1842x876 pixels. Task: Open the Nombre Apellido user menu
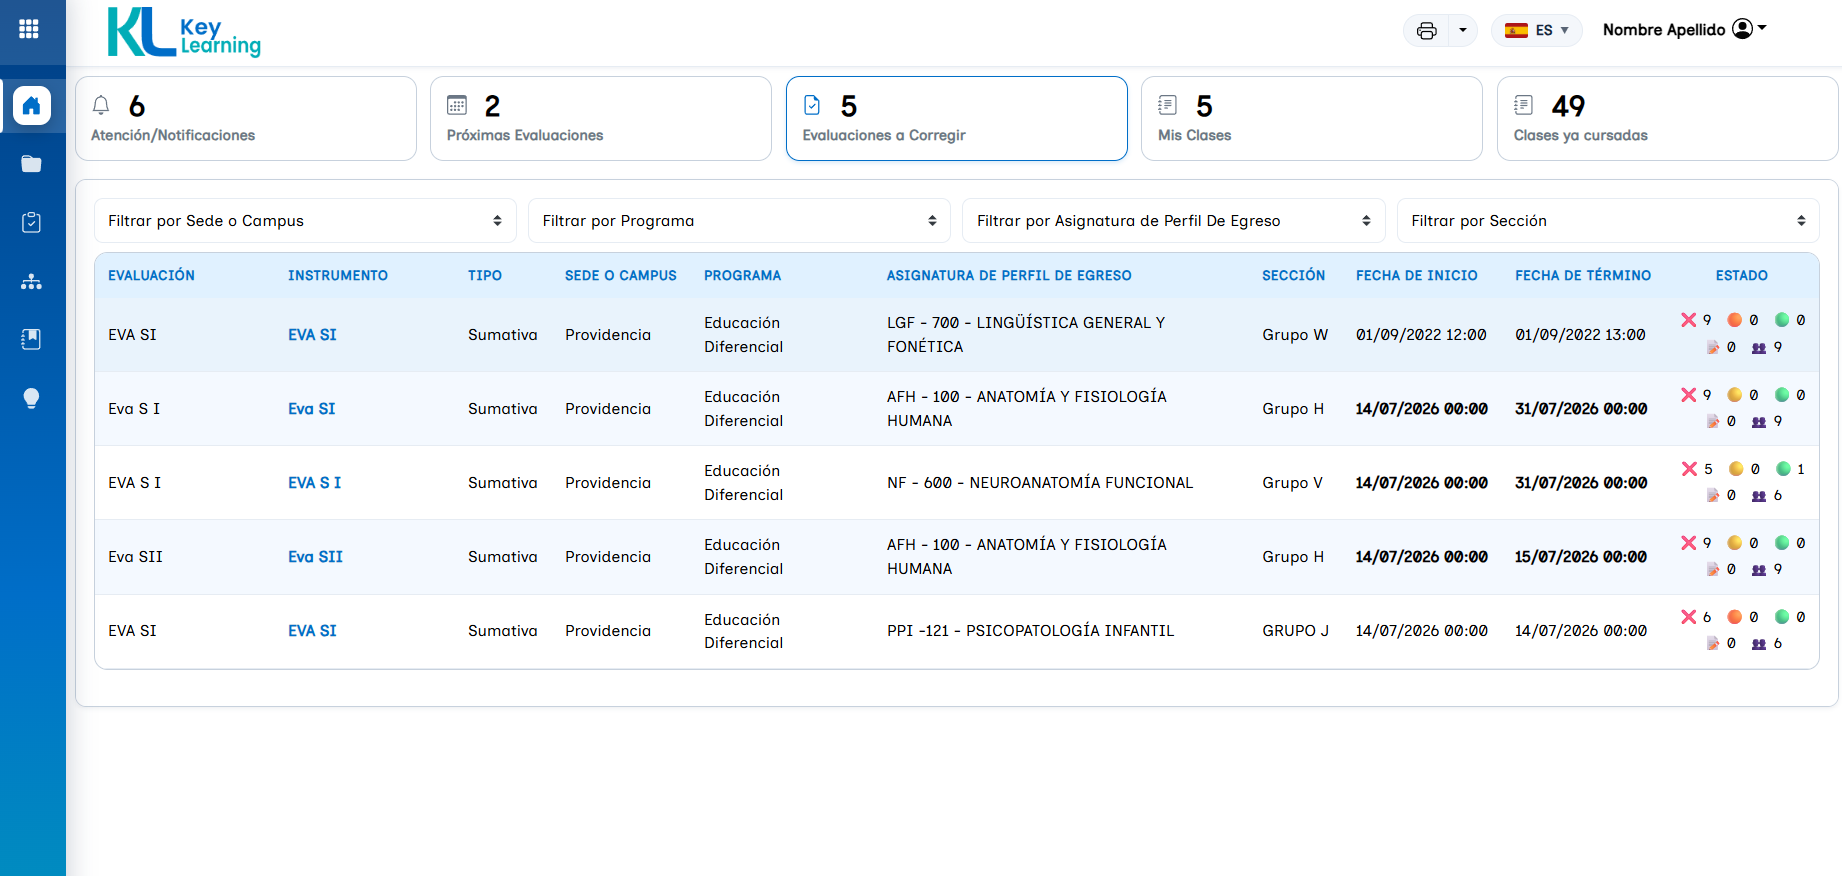point(1684,30)
